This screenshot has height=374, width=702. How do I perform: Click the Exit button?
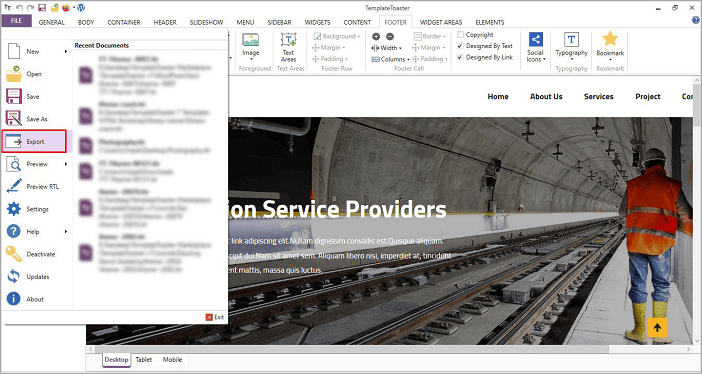[215, 317]
